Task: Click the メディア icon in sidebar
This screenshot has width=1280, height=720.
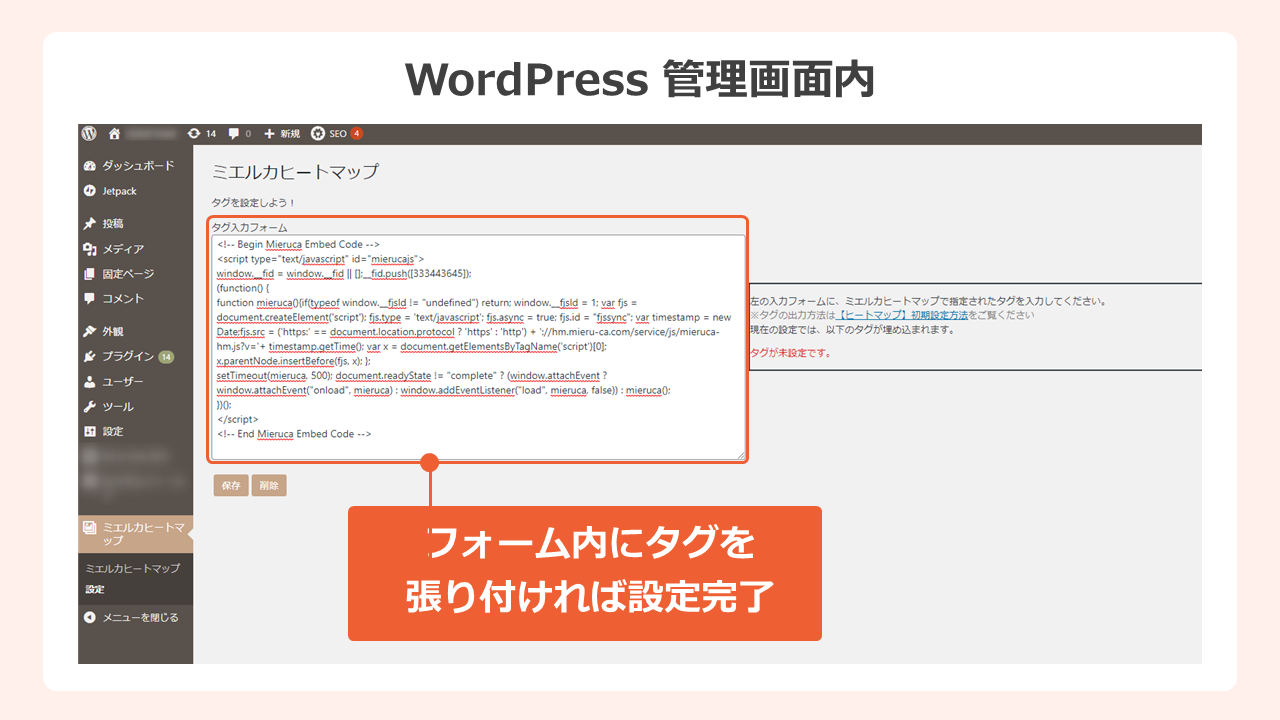Action: (x=90, y=249)
